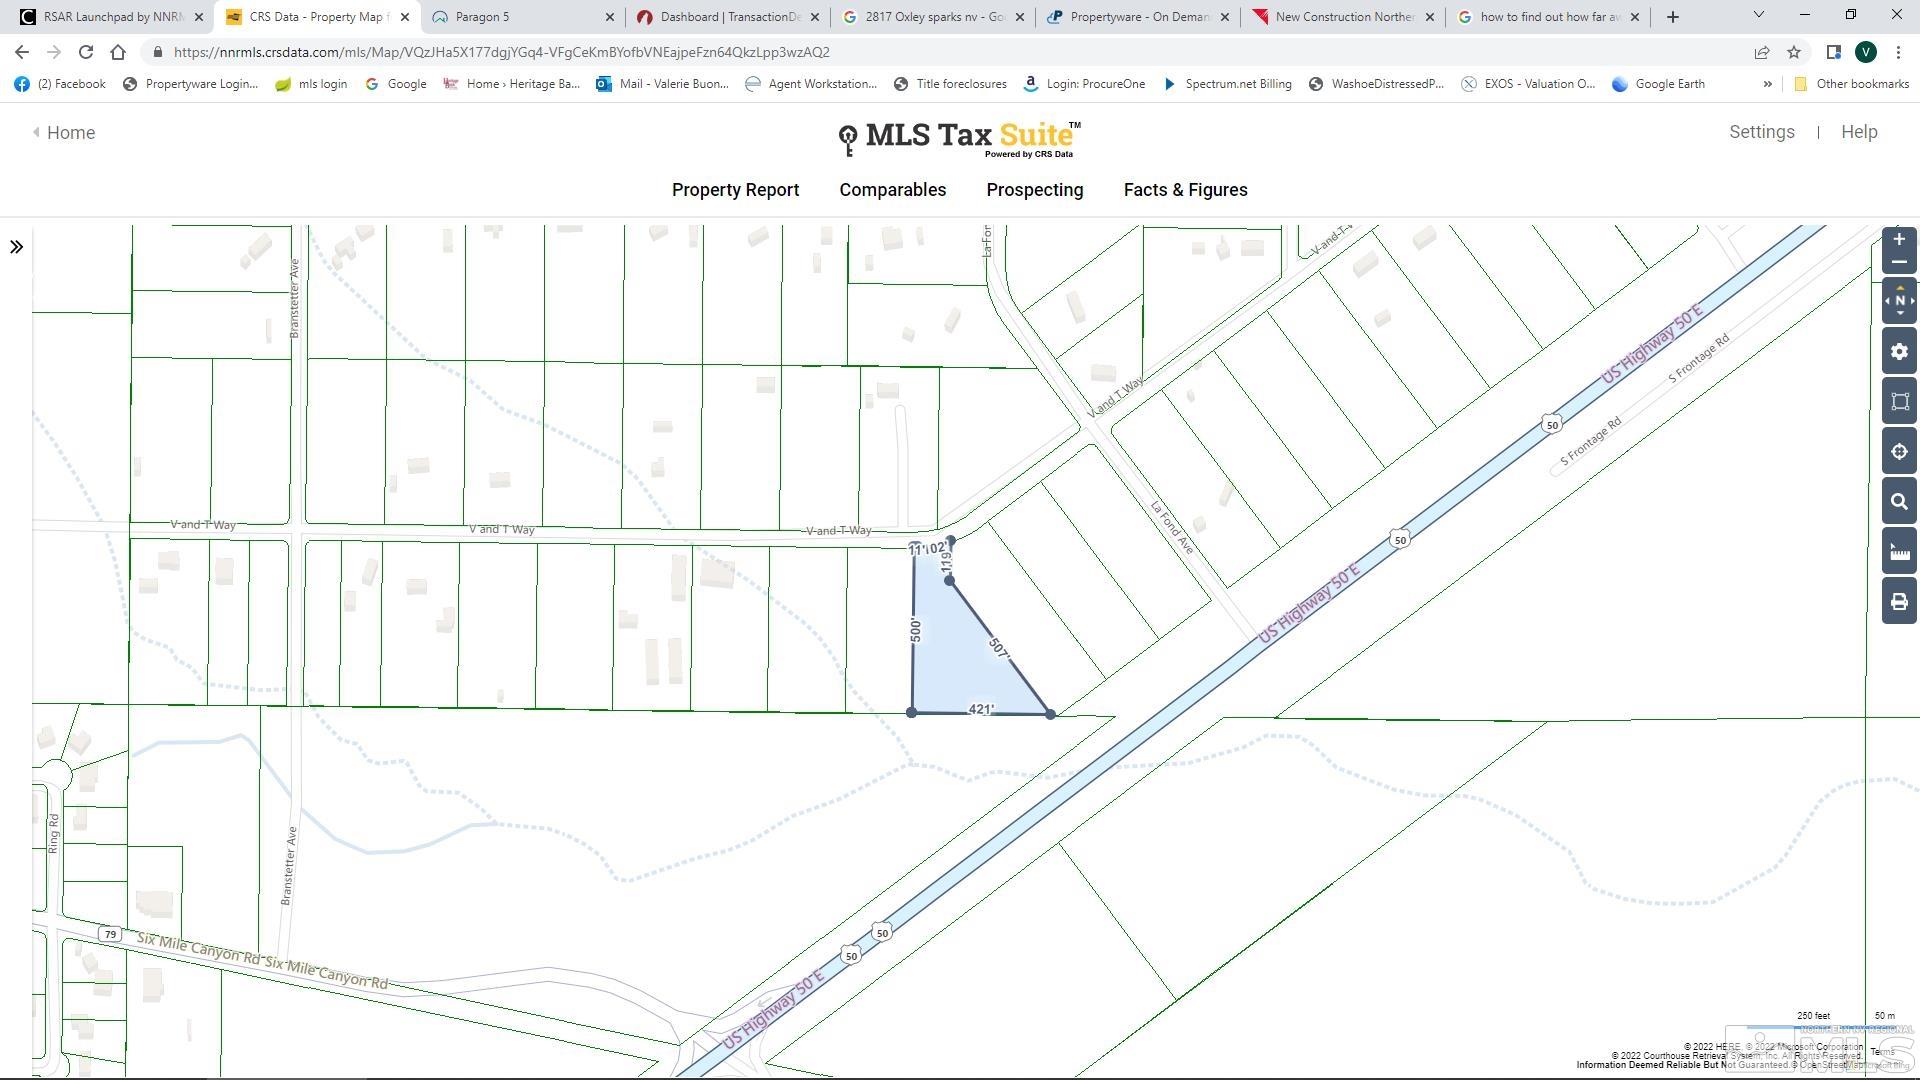1920x1080 pixels.
Task: Click the locate crosshair tool
Action: click(x=1899, y=452)
